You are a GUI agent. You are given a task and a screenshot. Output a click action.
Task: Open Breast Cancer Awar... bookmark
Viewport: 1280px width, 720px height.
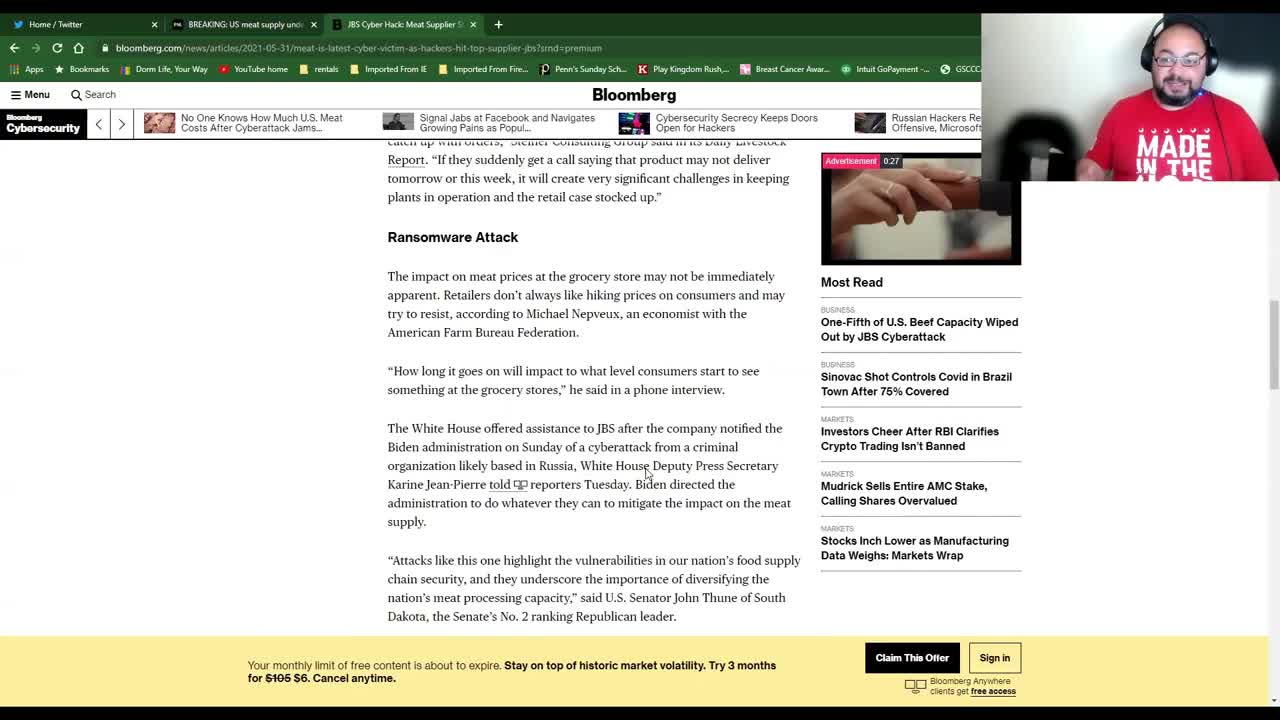785,69
